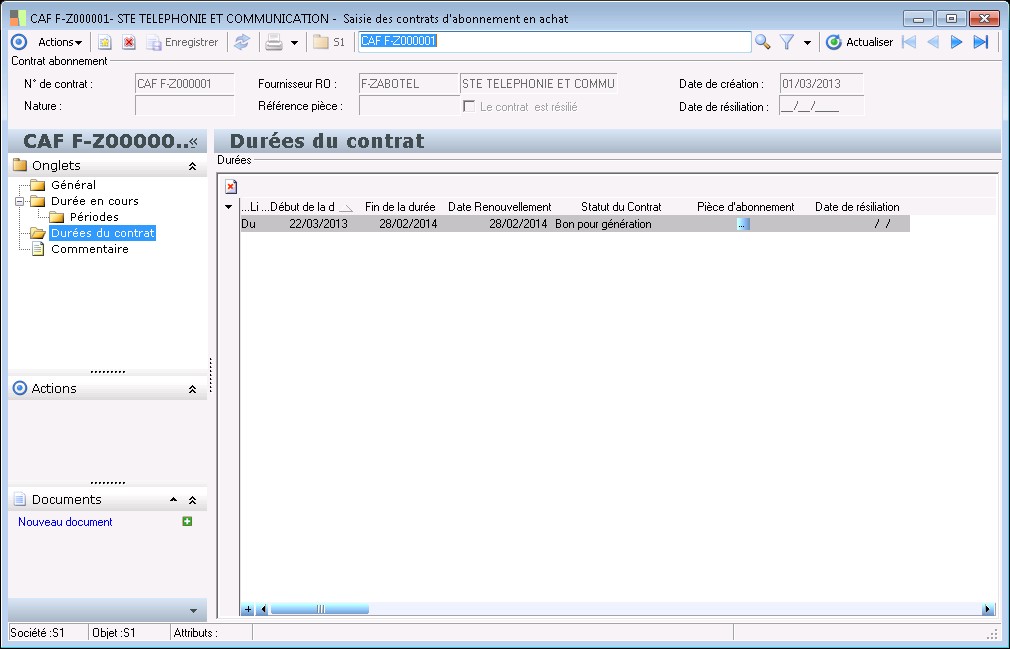Click the Pièce d'abonnement column header
This screenshot has height=649, width=1010.
745,207
